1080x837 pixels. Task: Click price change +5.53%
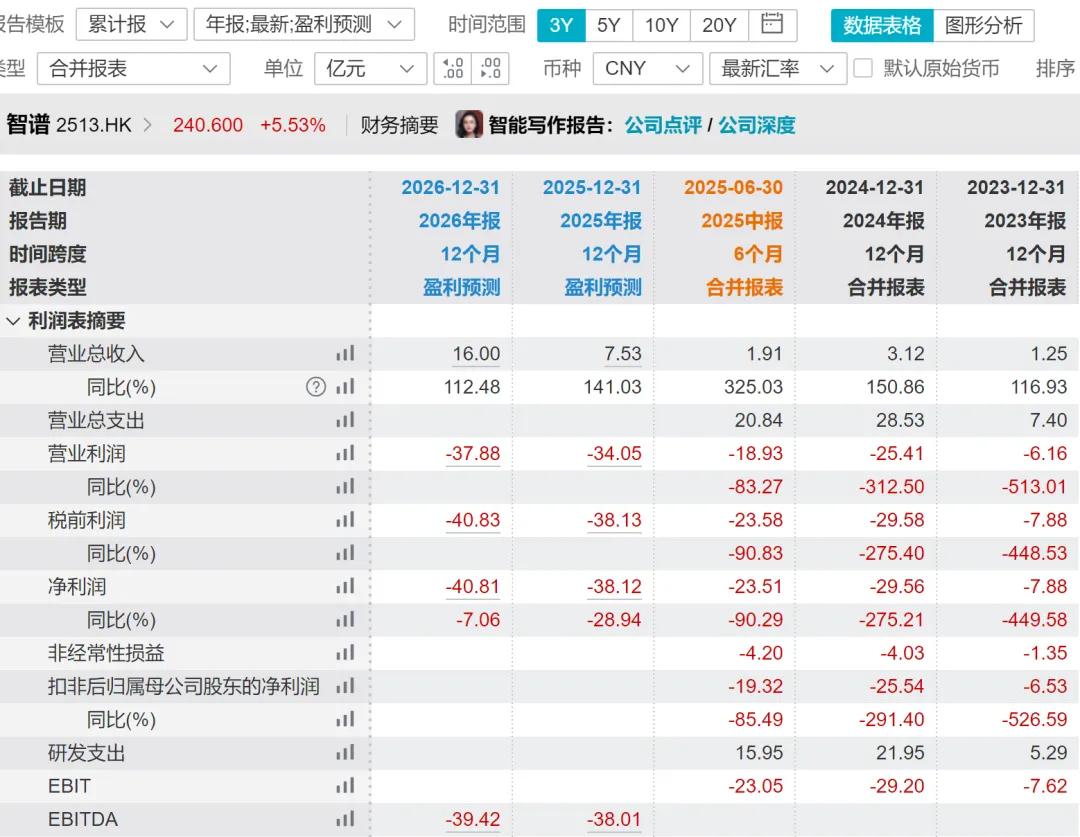tap(293, 125)
